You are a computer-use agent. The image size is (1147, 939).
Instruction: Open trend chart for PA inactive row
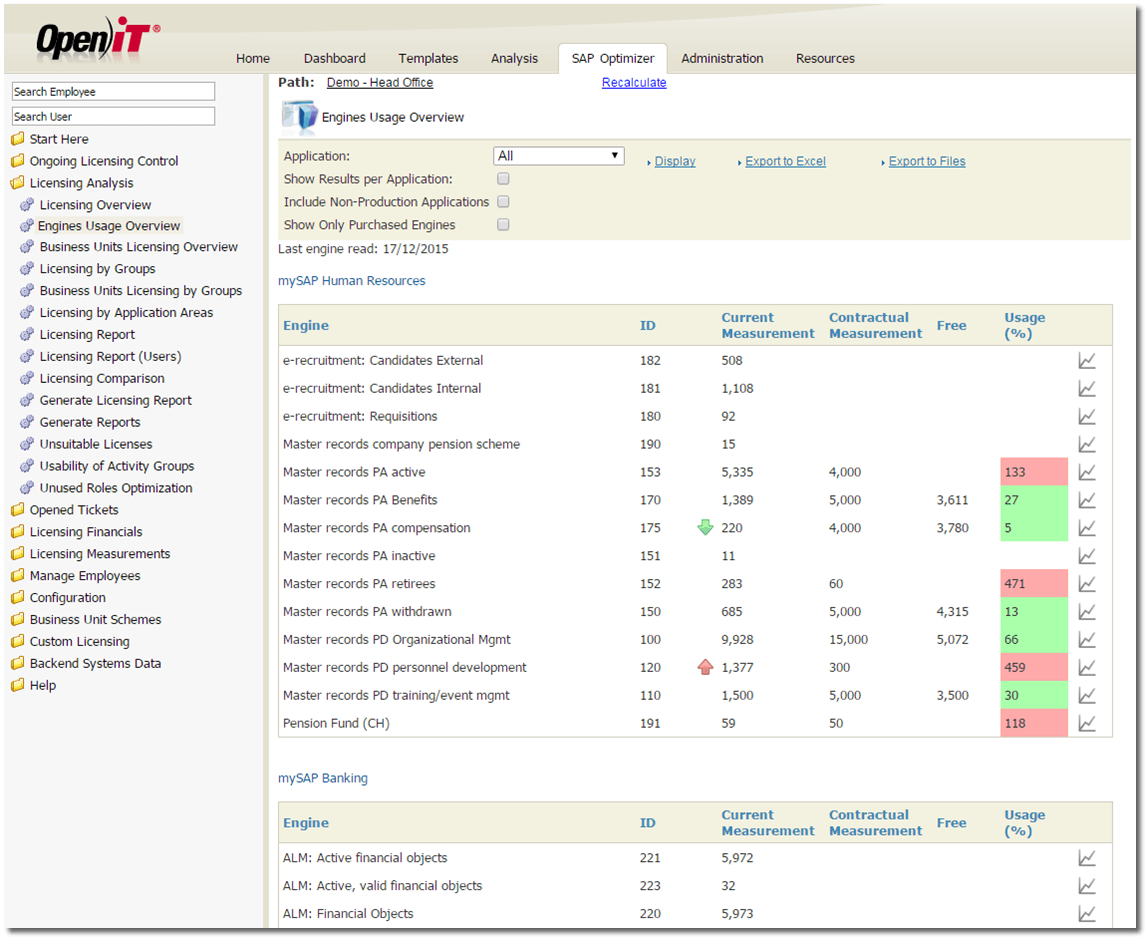coord(1087,556)
